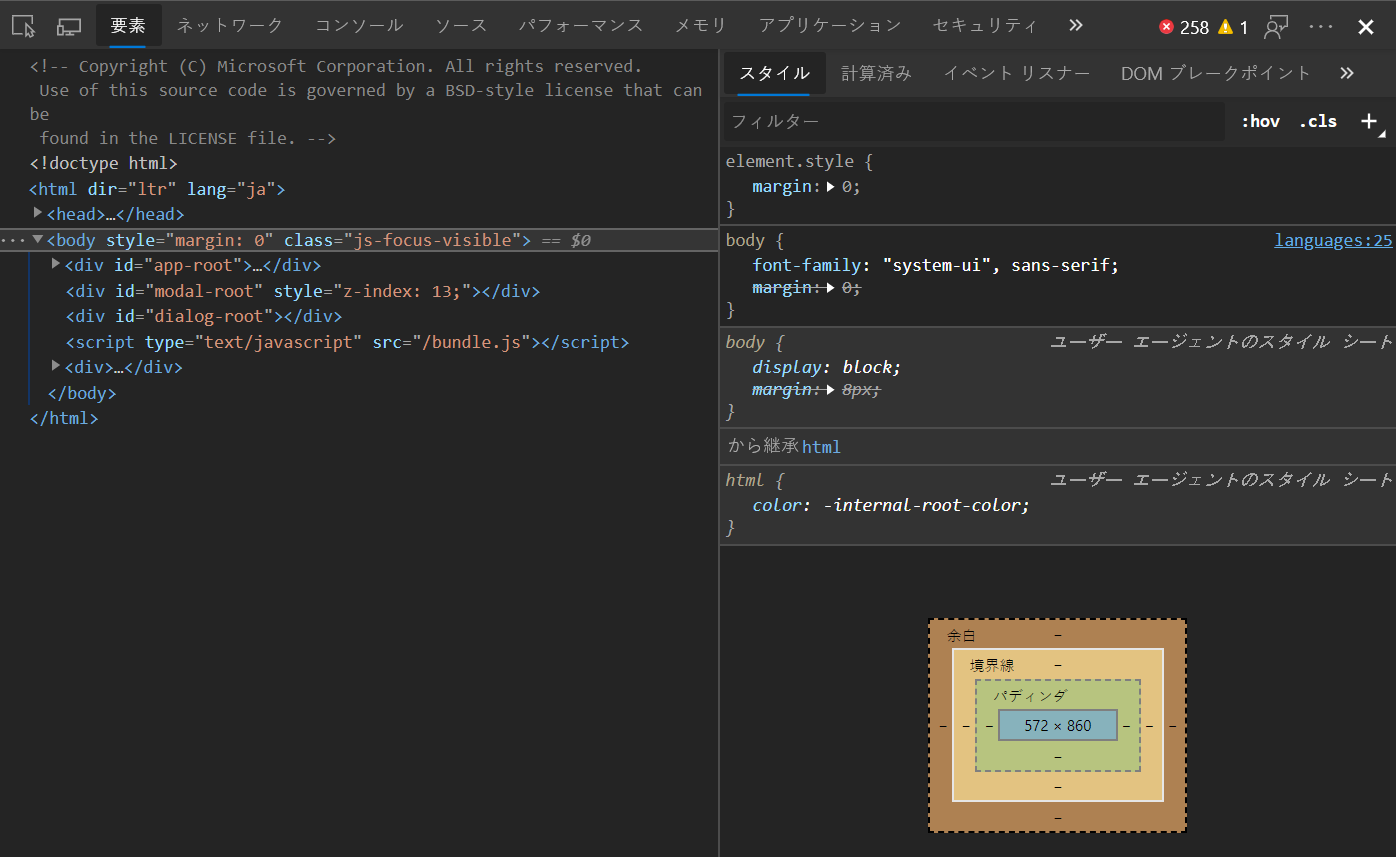
Task: Toggle the :hov element state panel
Action: (x=1260, y=121)
